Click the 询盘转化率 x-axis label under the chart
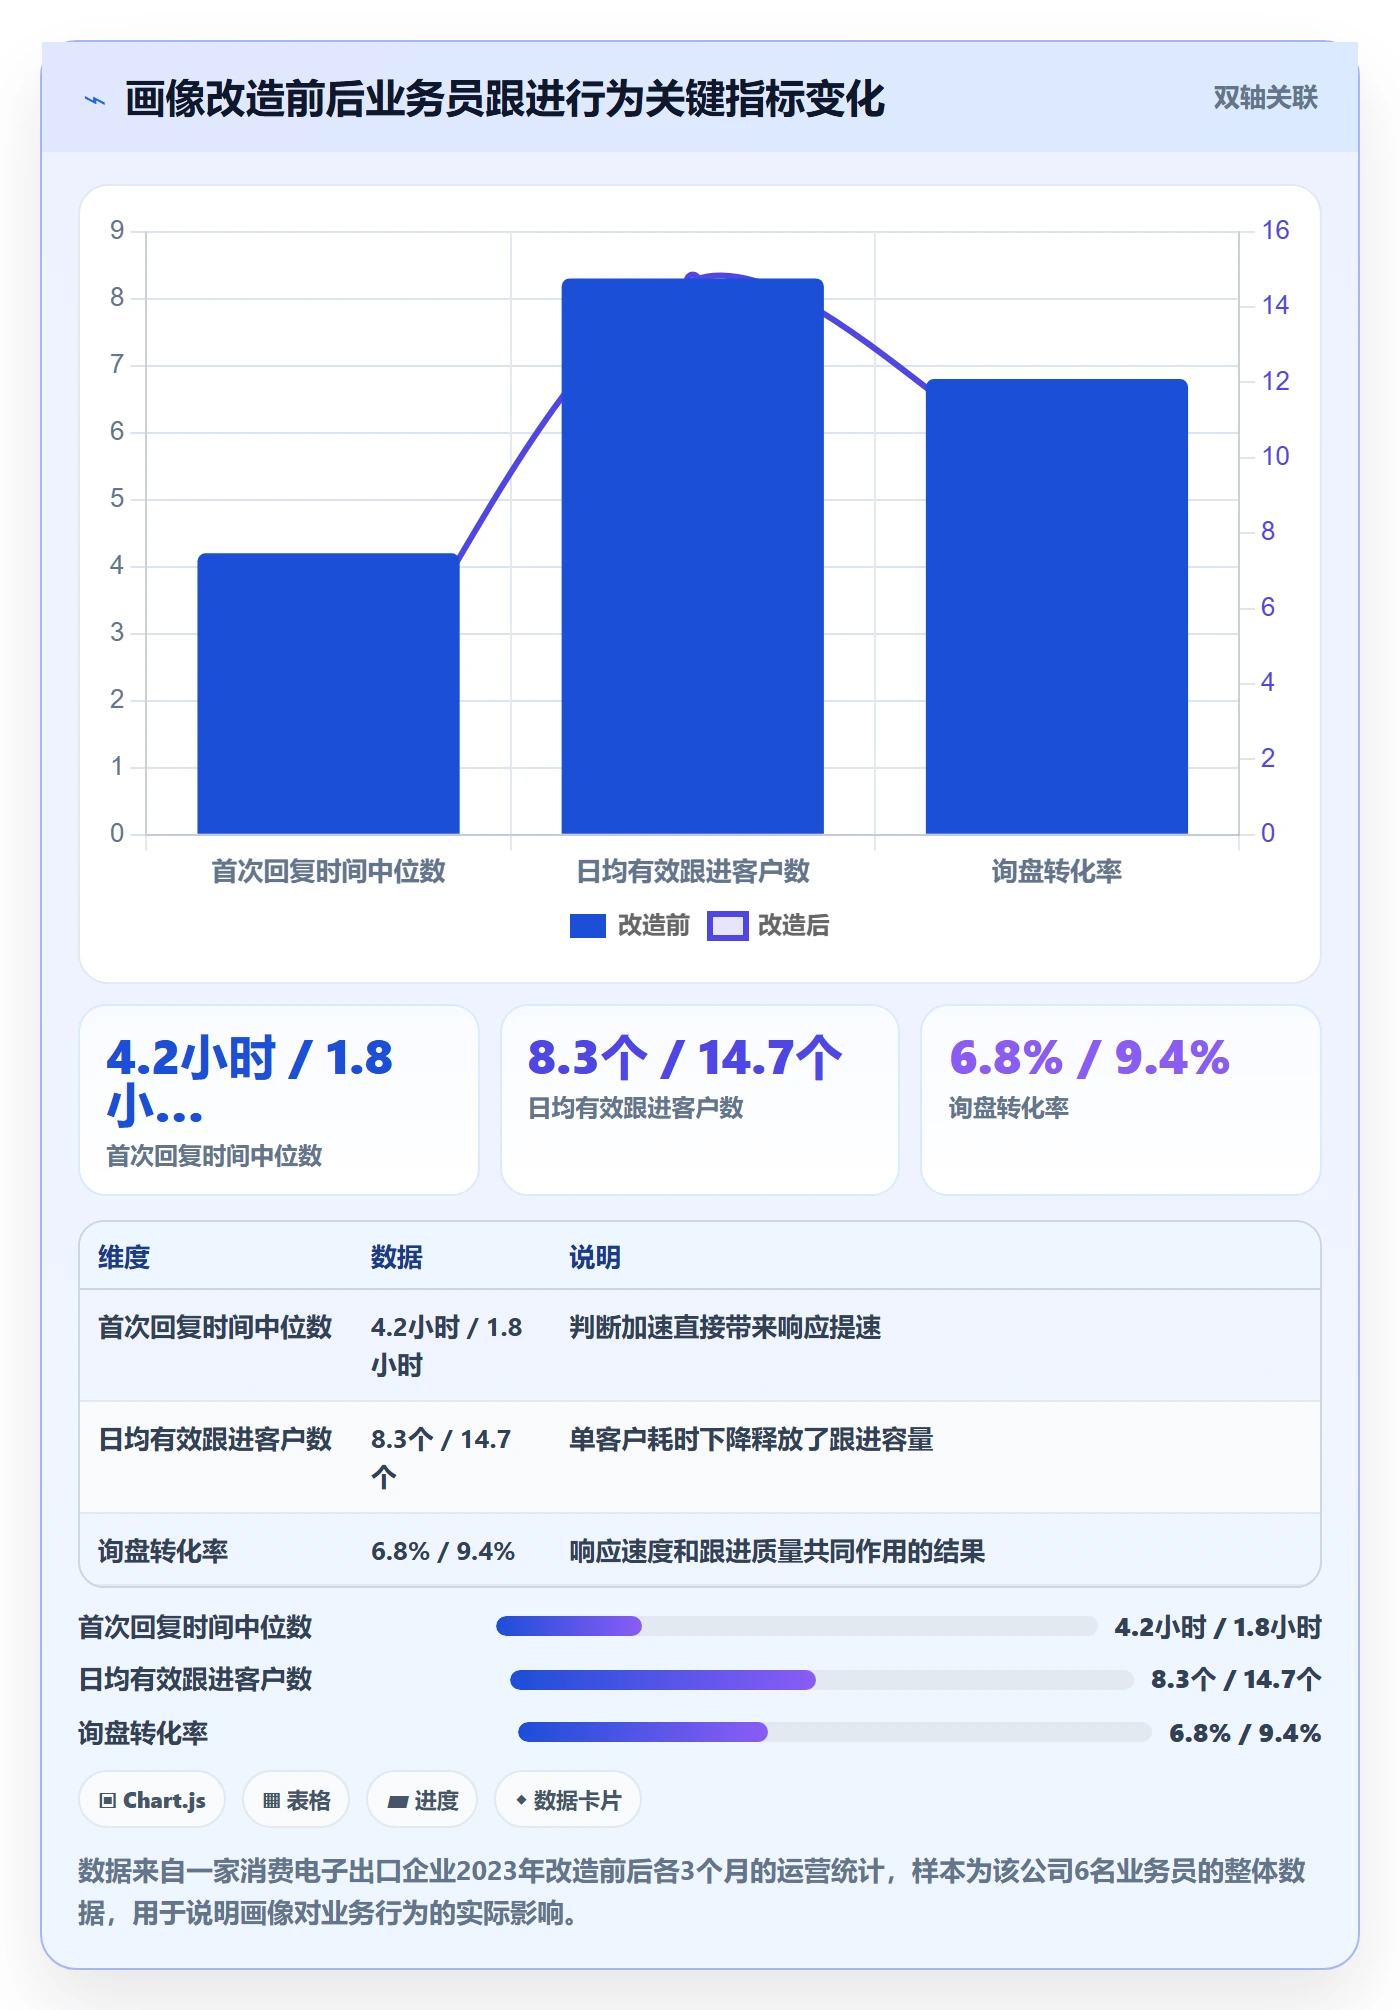 (x=1056, y=871)
